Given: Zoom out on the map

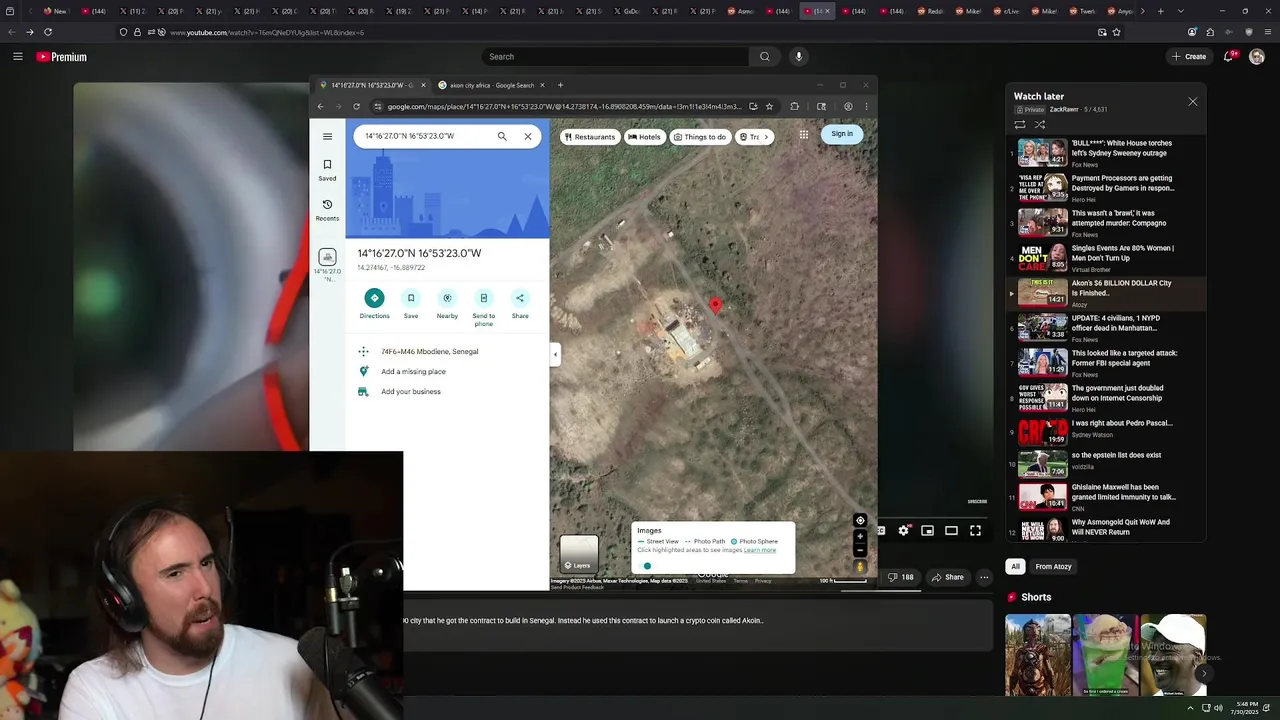Looking at the screenshot, I should pos(860,550).
